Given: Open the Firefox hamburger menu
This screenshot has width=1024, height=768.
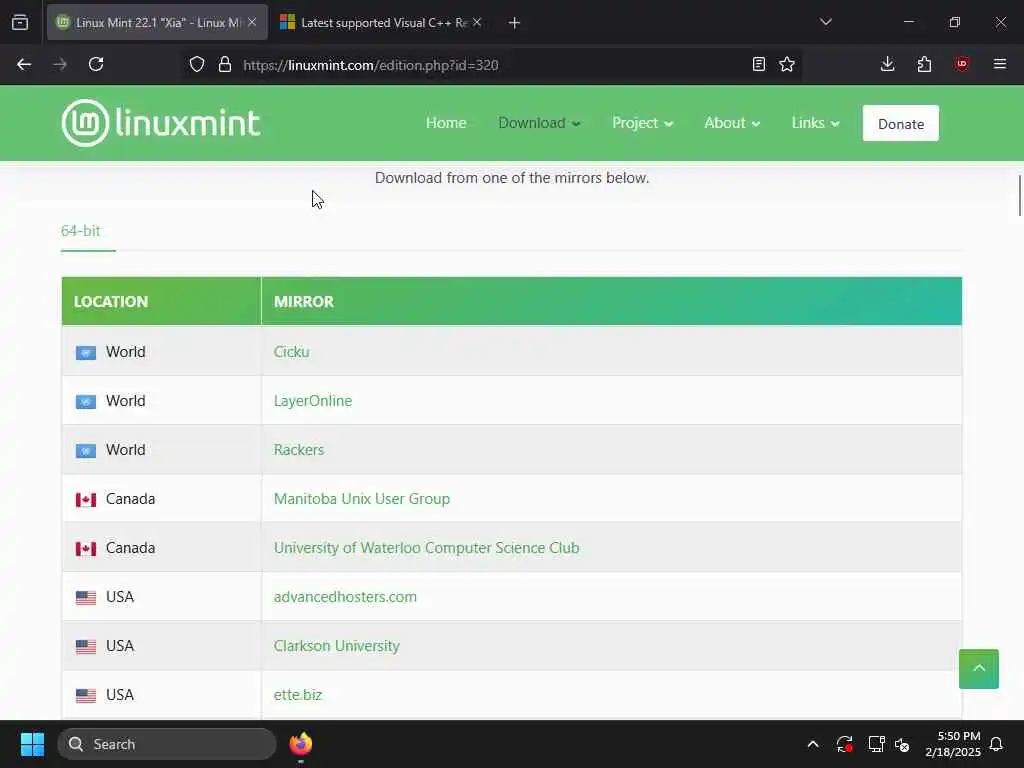Looking at the screenshot, I should point(999,64).
